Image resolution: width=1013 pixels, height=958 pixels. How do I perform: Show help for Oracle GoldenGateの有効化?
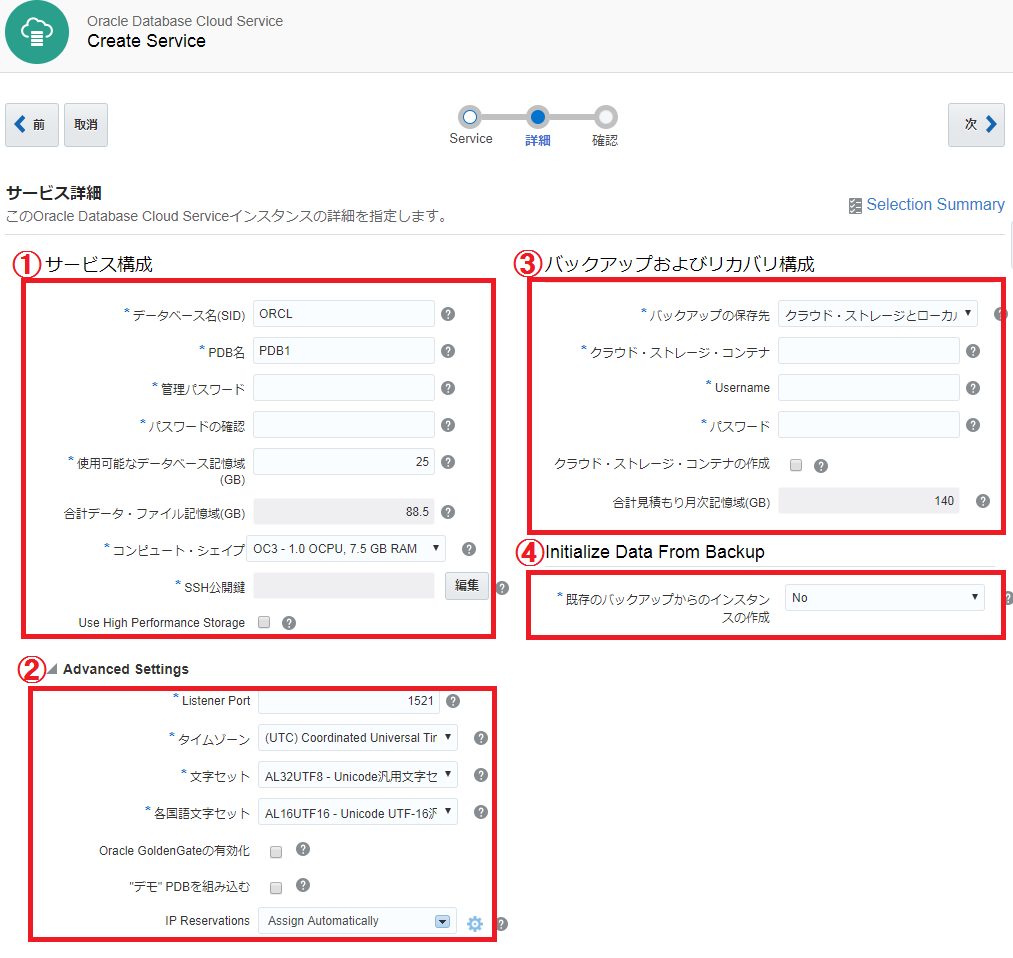[x=303, y=849]
